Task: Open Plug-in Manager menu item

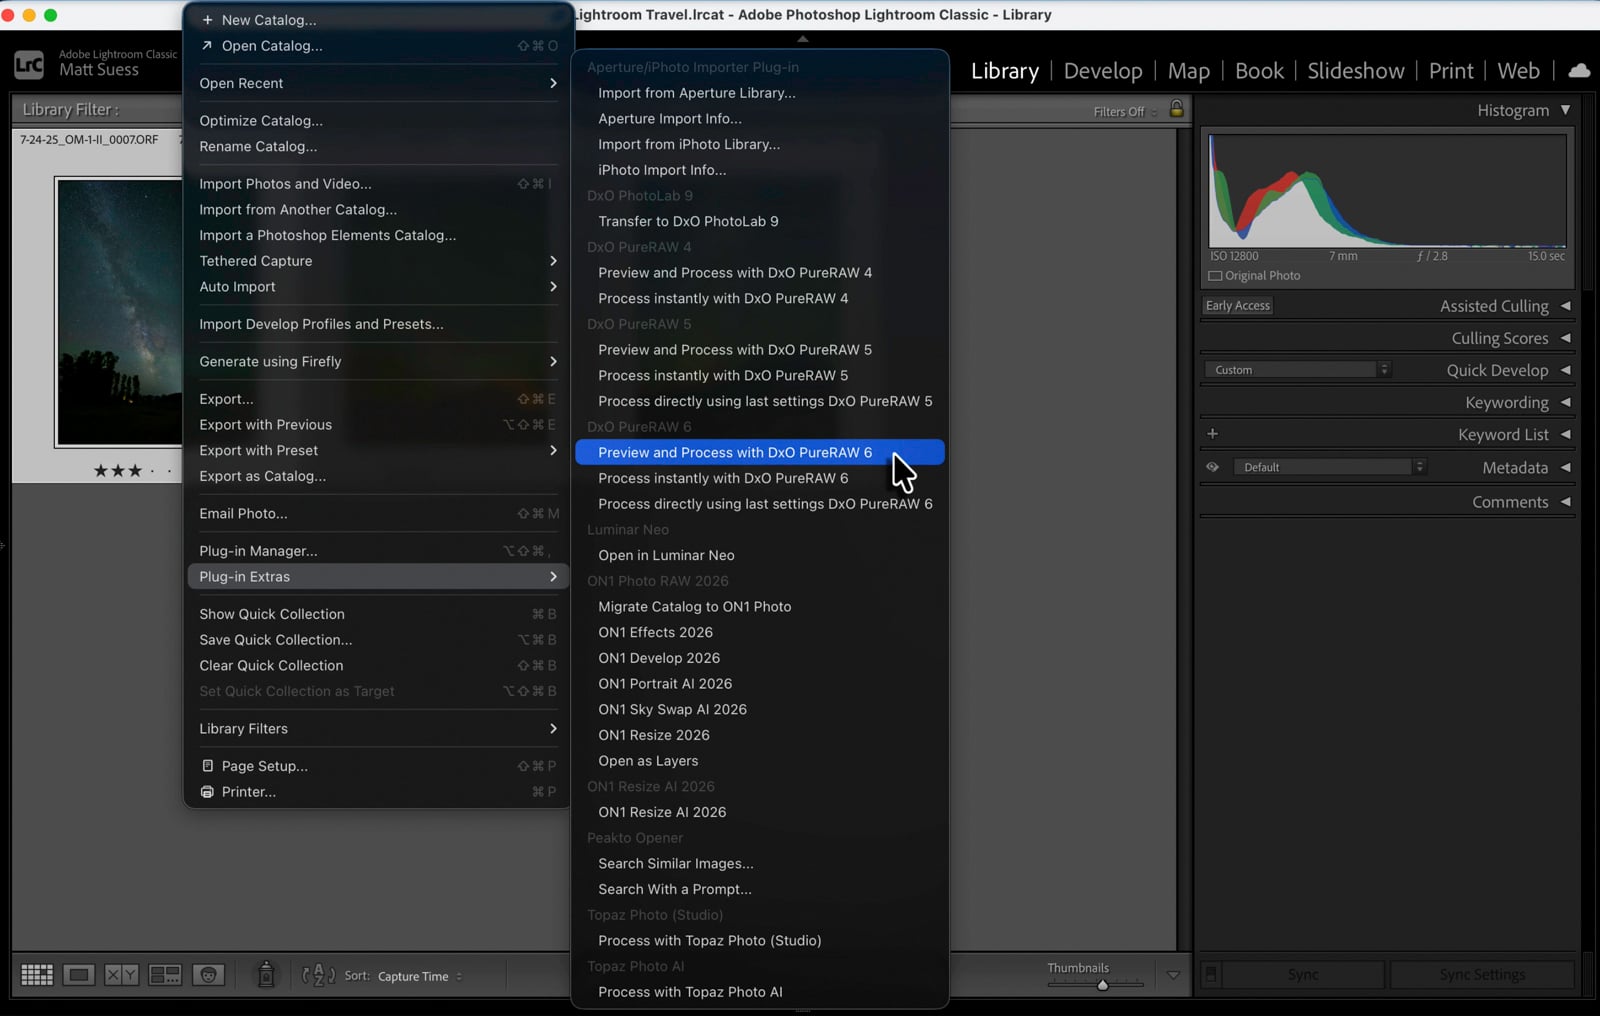Action: pos(378,551)
